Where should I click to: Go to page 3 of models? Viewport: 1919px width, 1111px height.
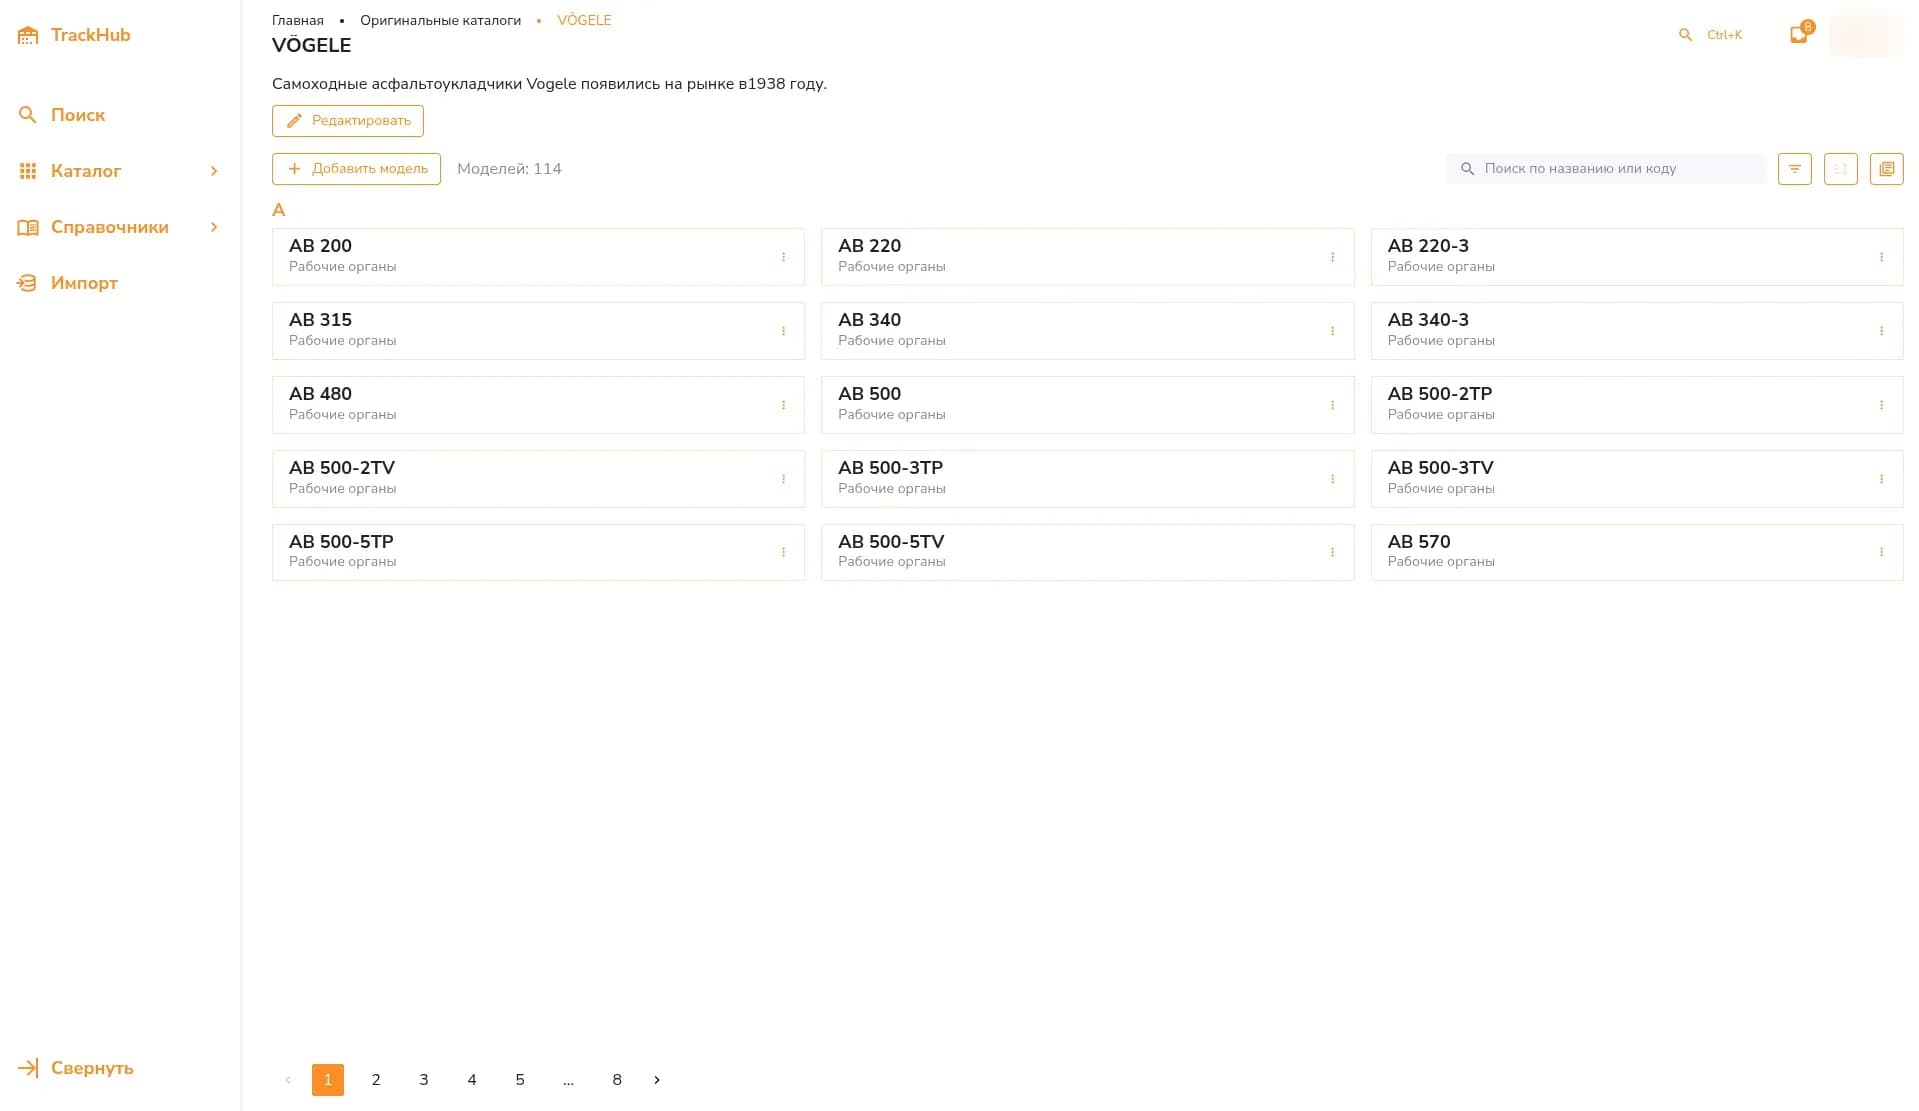pos(424,1080)
